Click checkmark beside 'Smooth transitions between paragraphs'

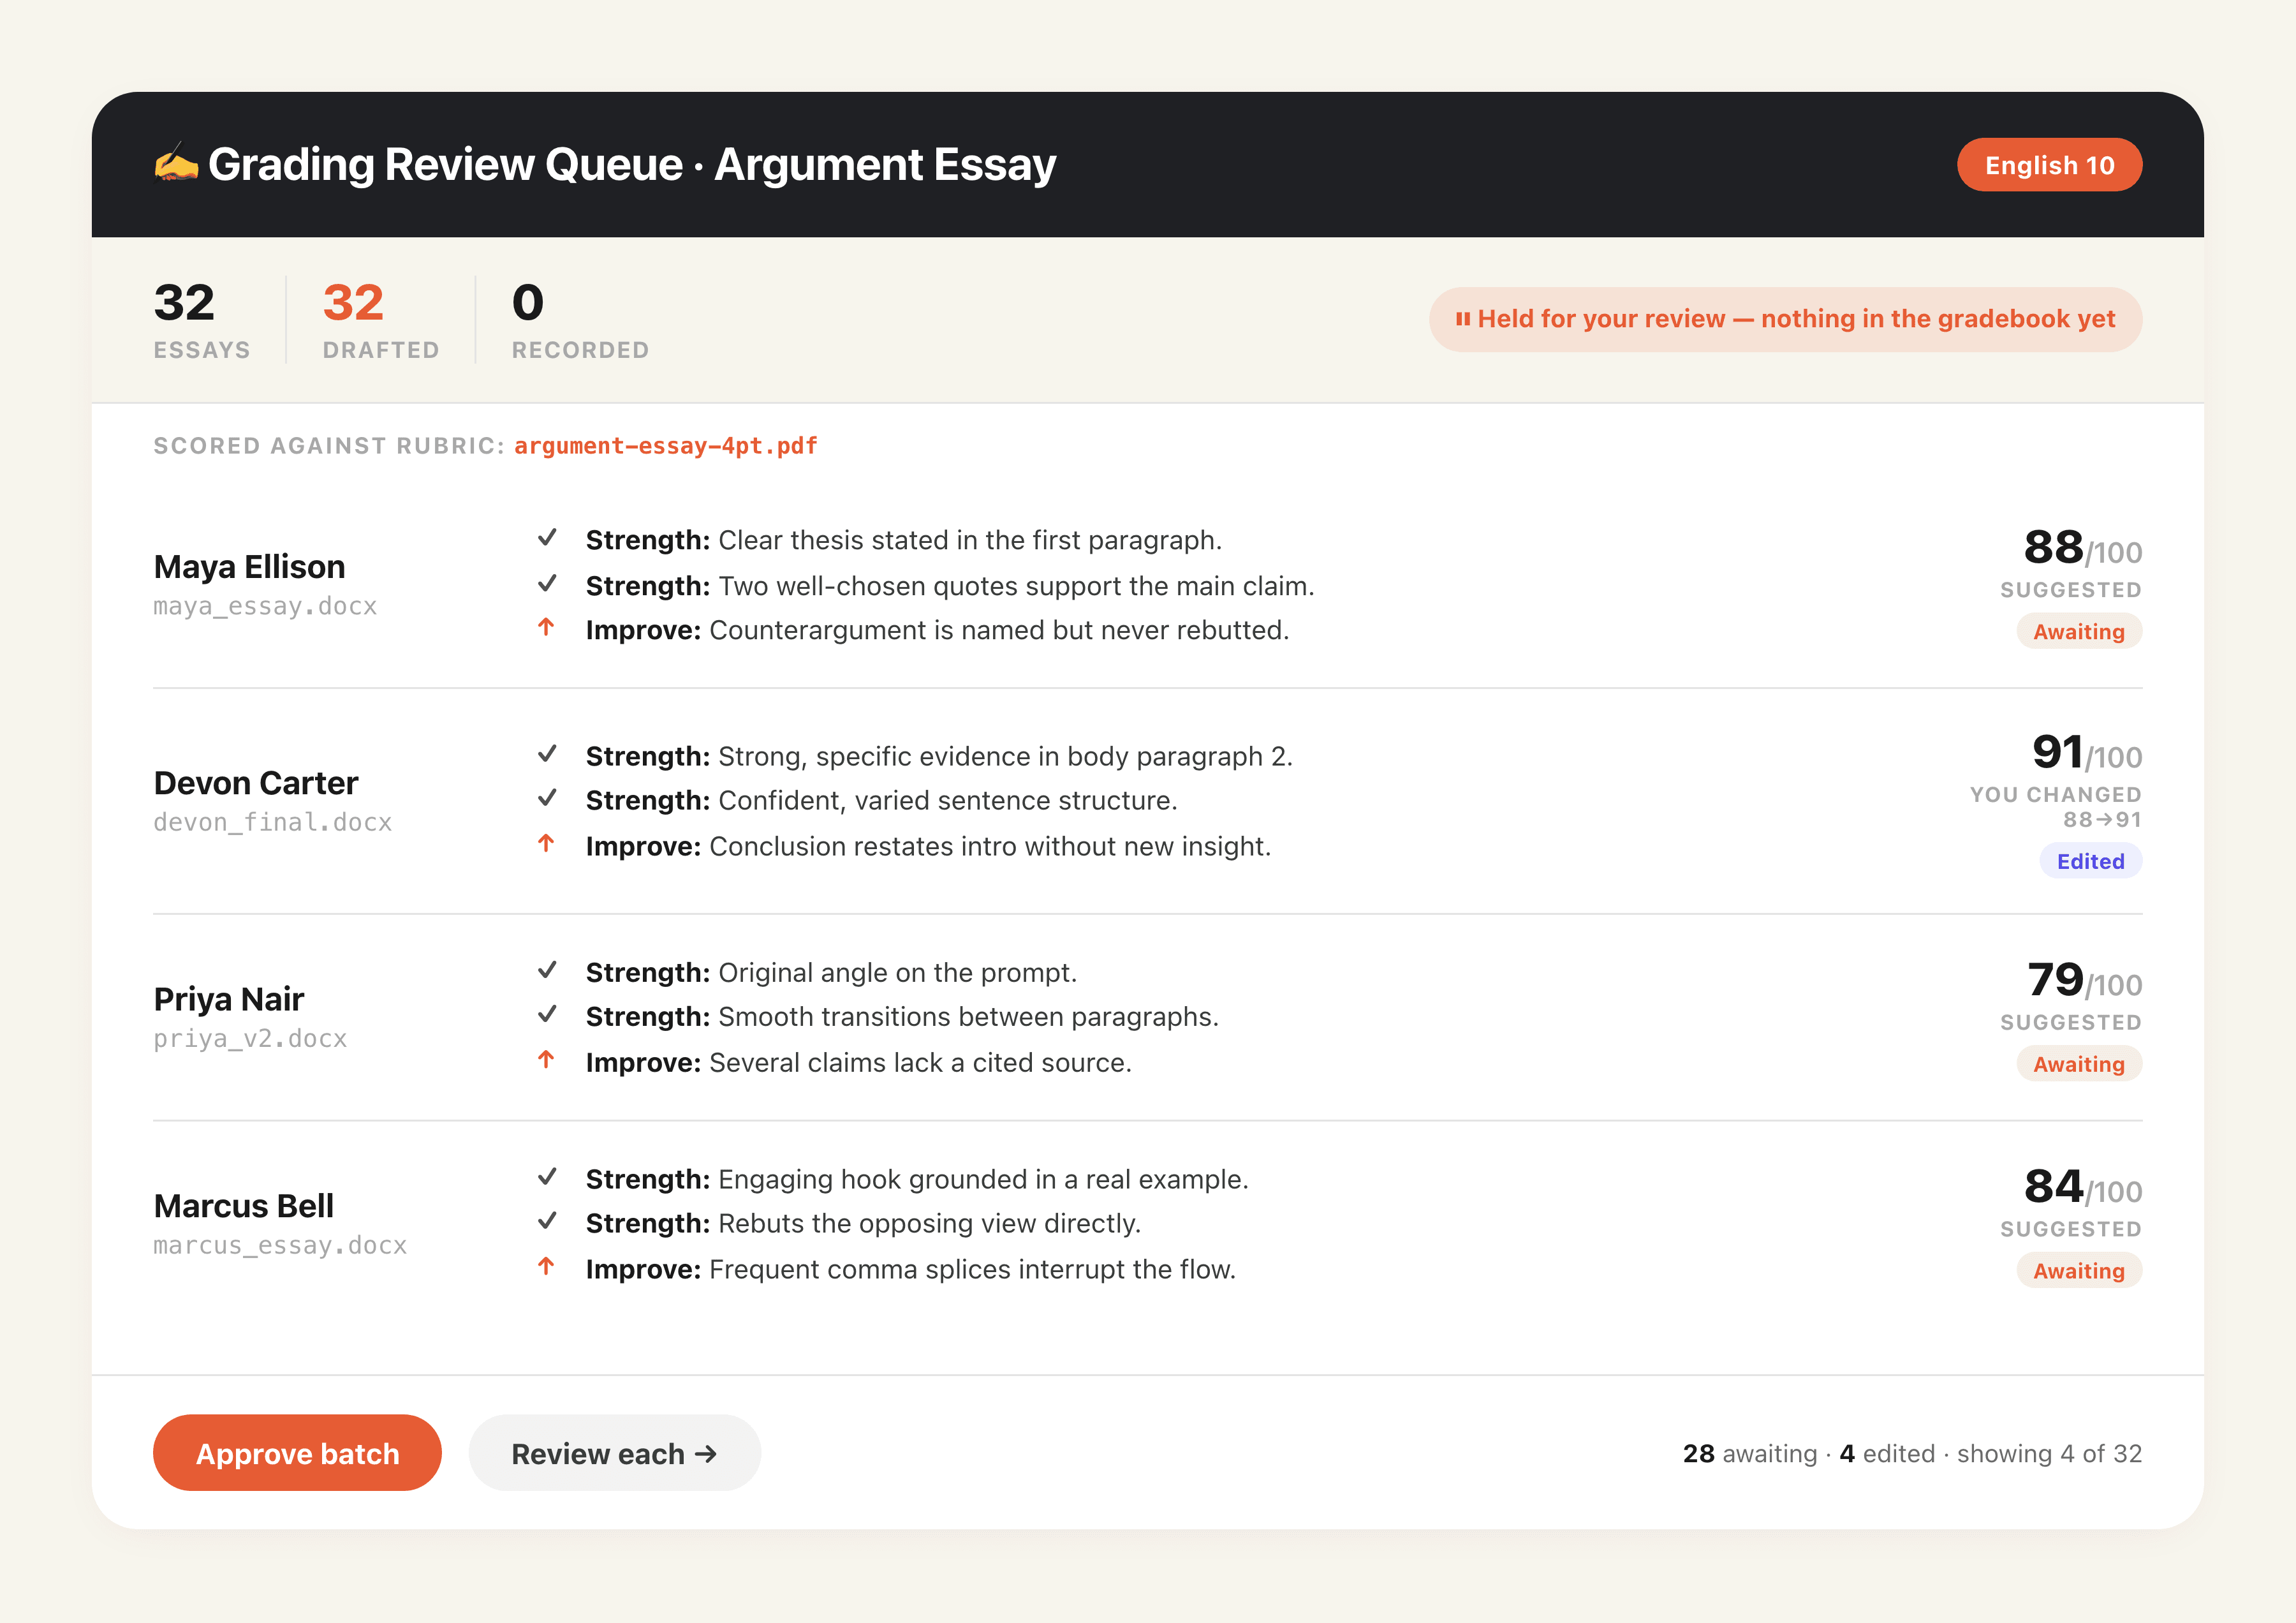click(x=547, y=1014)
